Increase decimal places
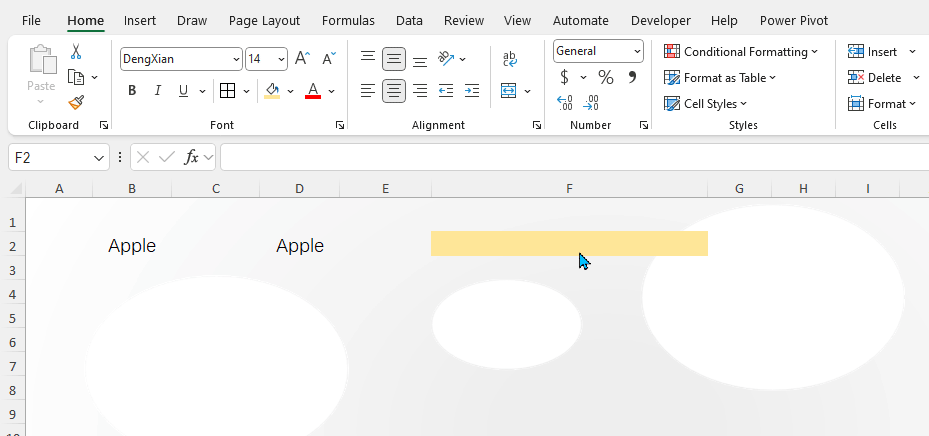Viewport: 929px width, 436px height. coord(565,103)
